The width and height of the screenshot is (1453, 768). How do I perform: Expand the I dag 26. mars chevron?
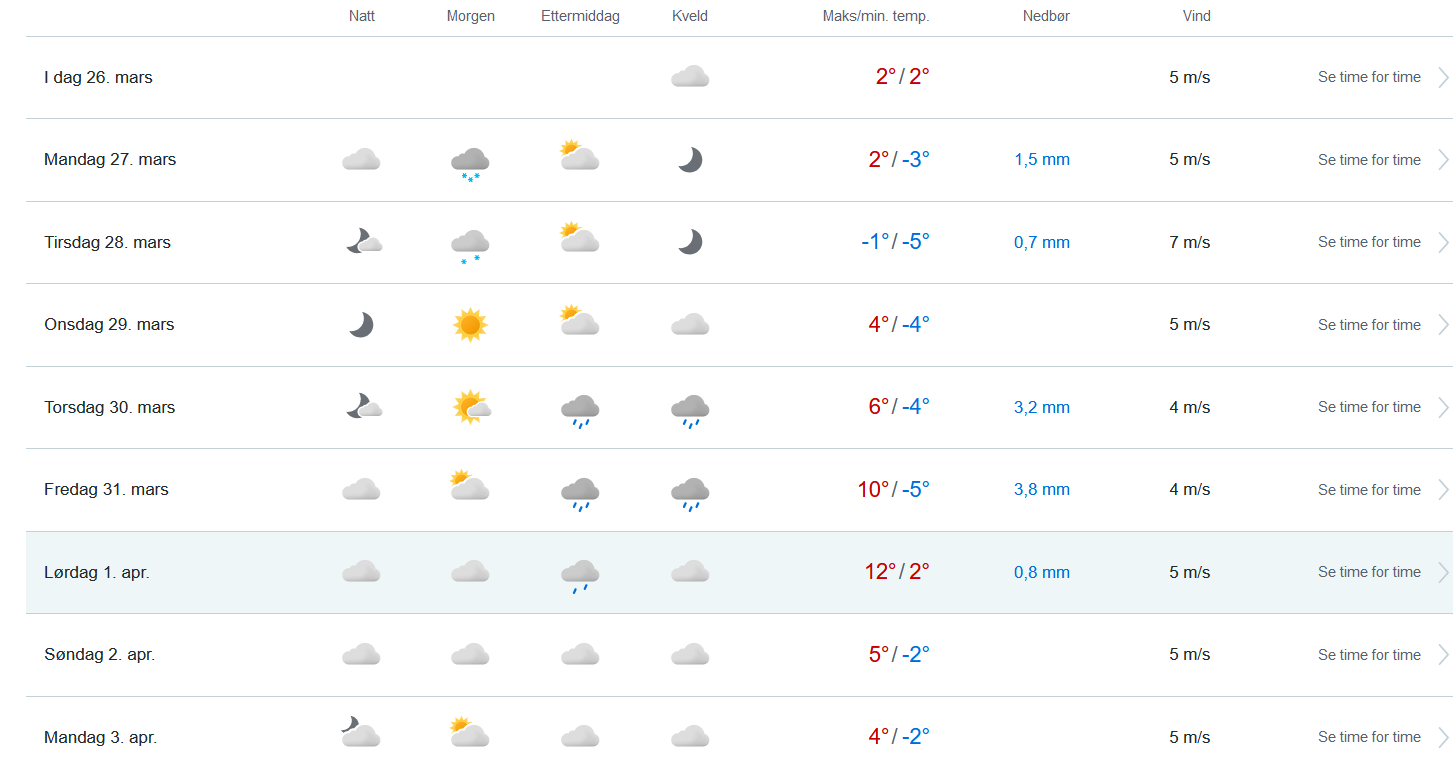coord(1442,77)
